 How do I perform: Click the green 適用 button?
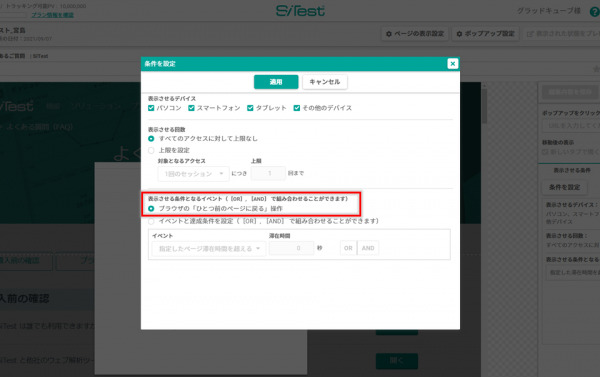(276, 82)
